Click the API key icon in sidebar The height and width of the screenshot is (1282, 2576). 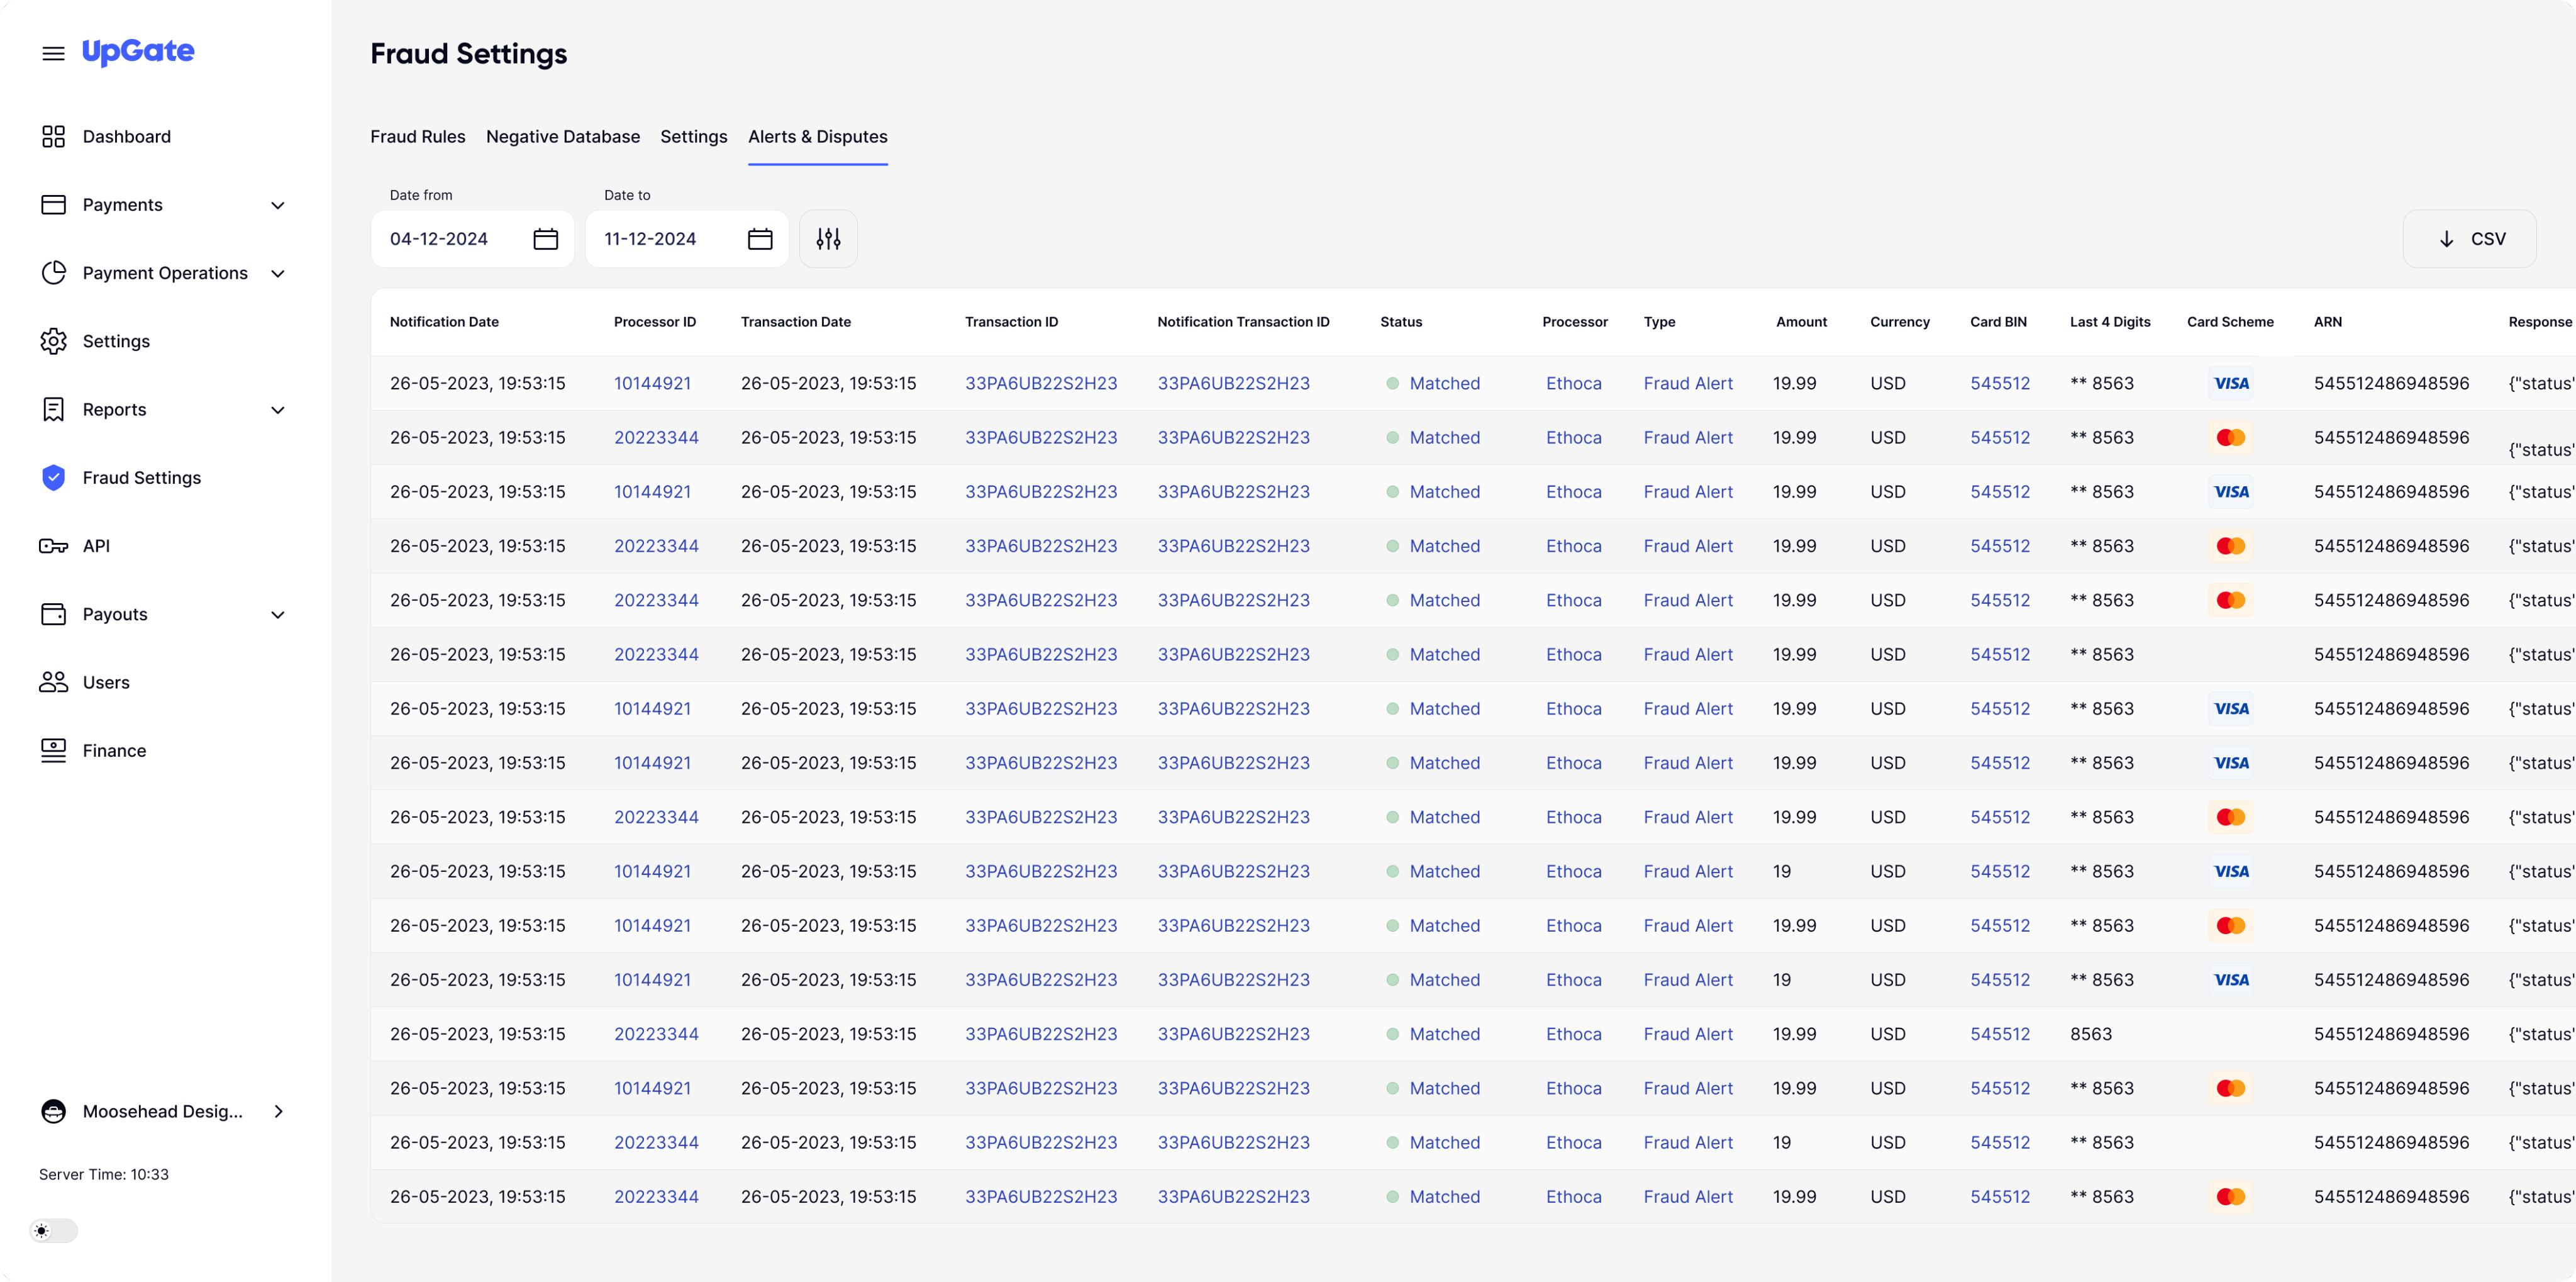[53, 546]
